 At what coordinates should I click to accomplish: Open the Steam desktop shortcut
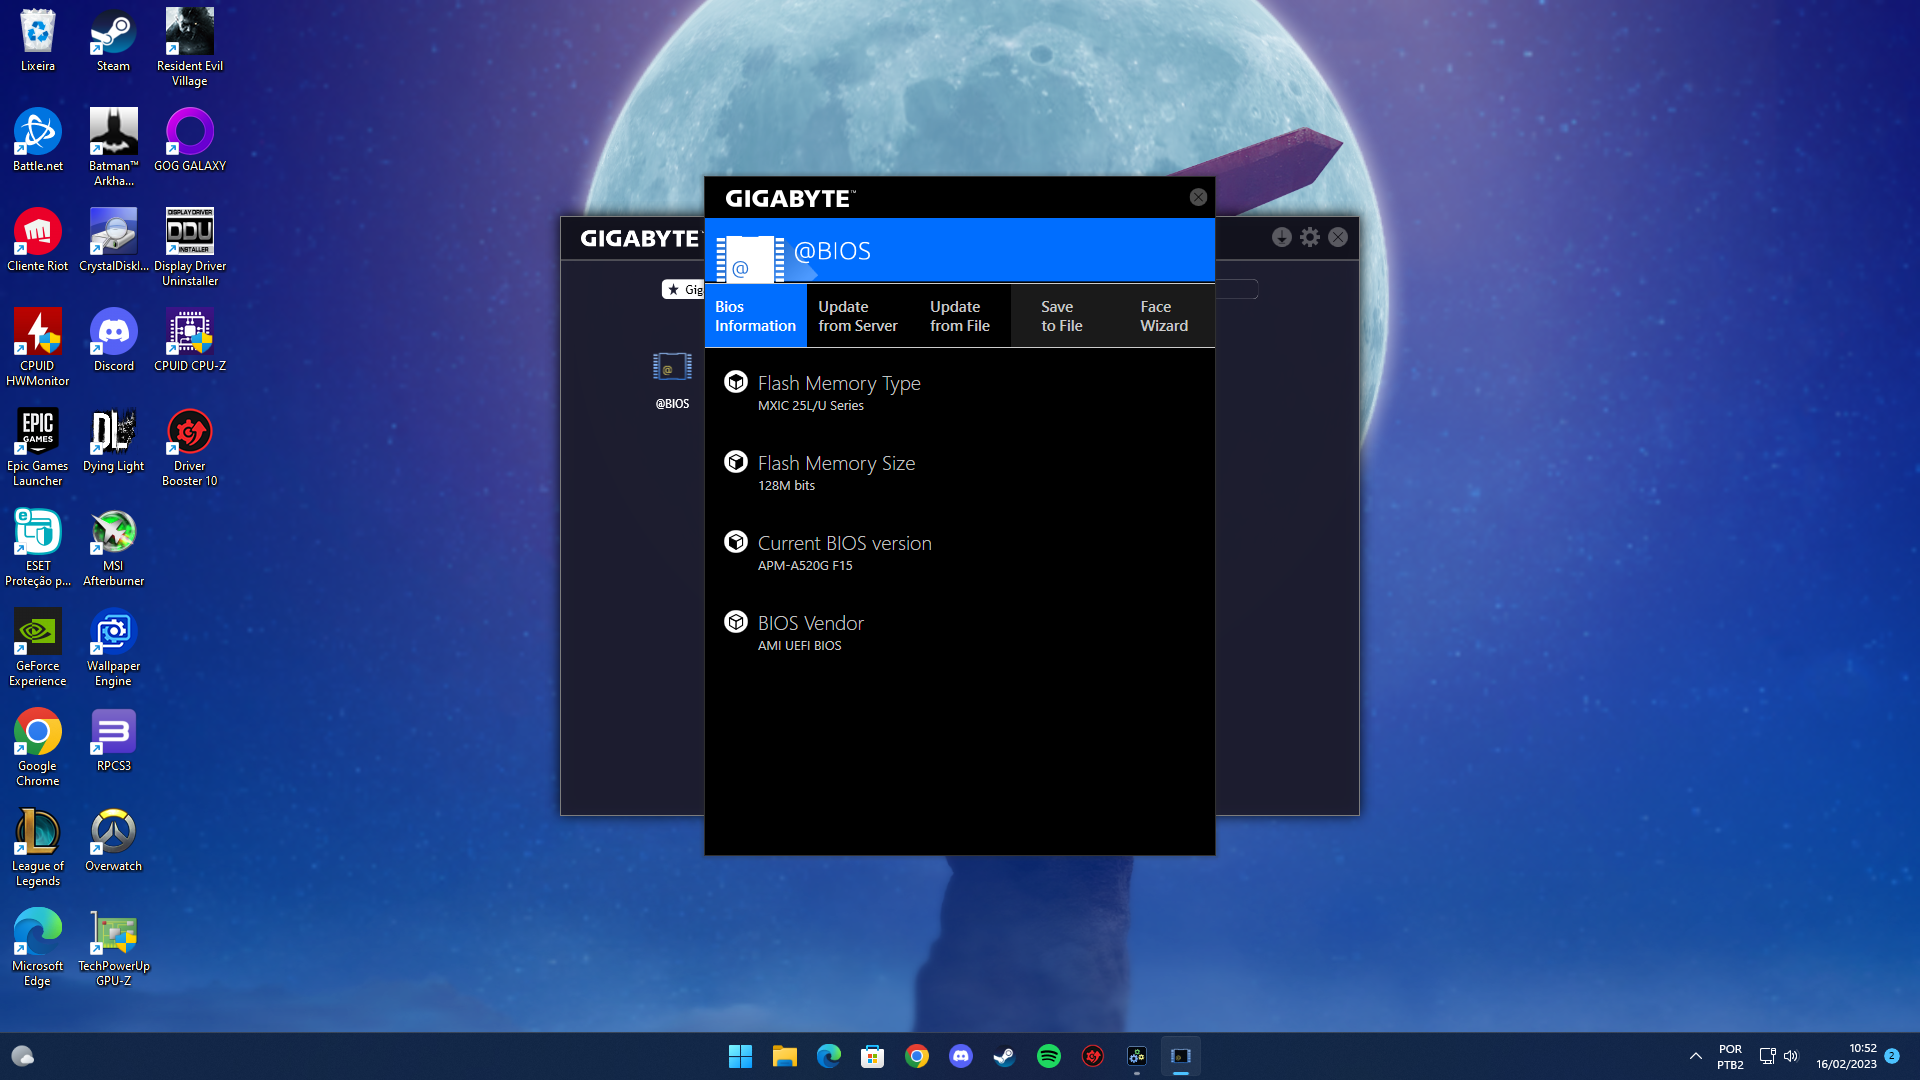click(114, 40)
